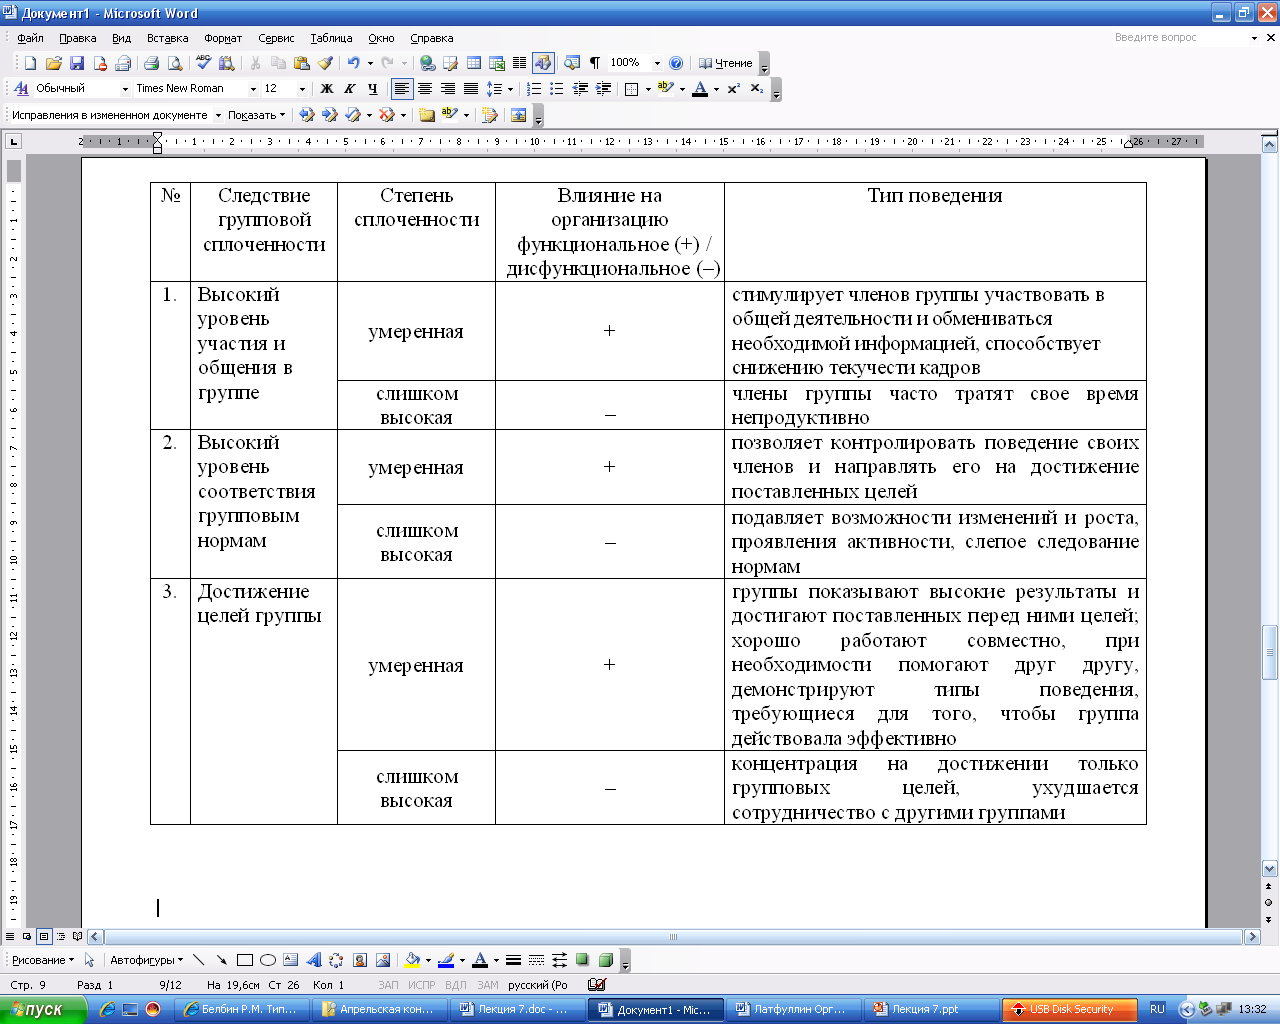Open Print Preview

(175, 63)
